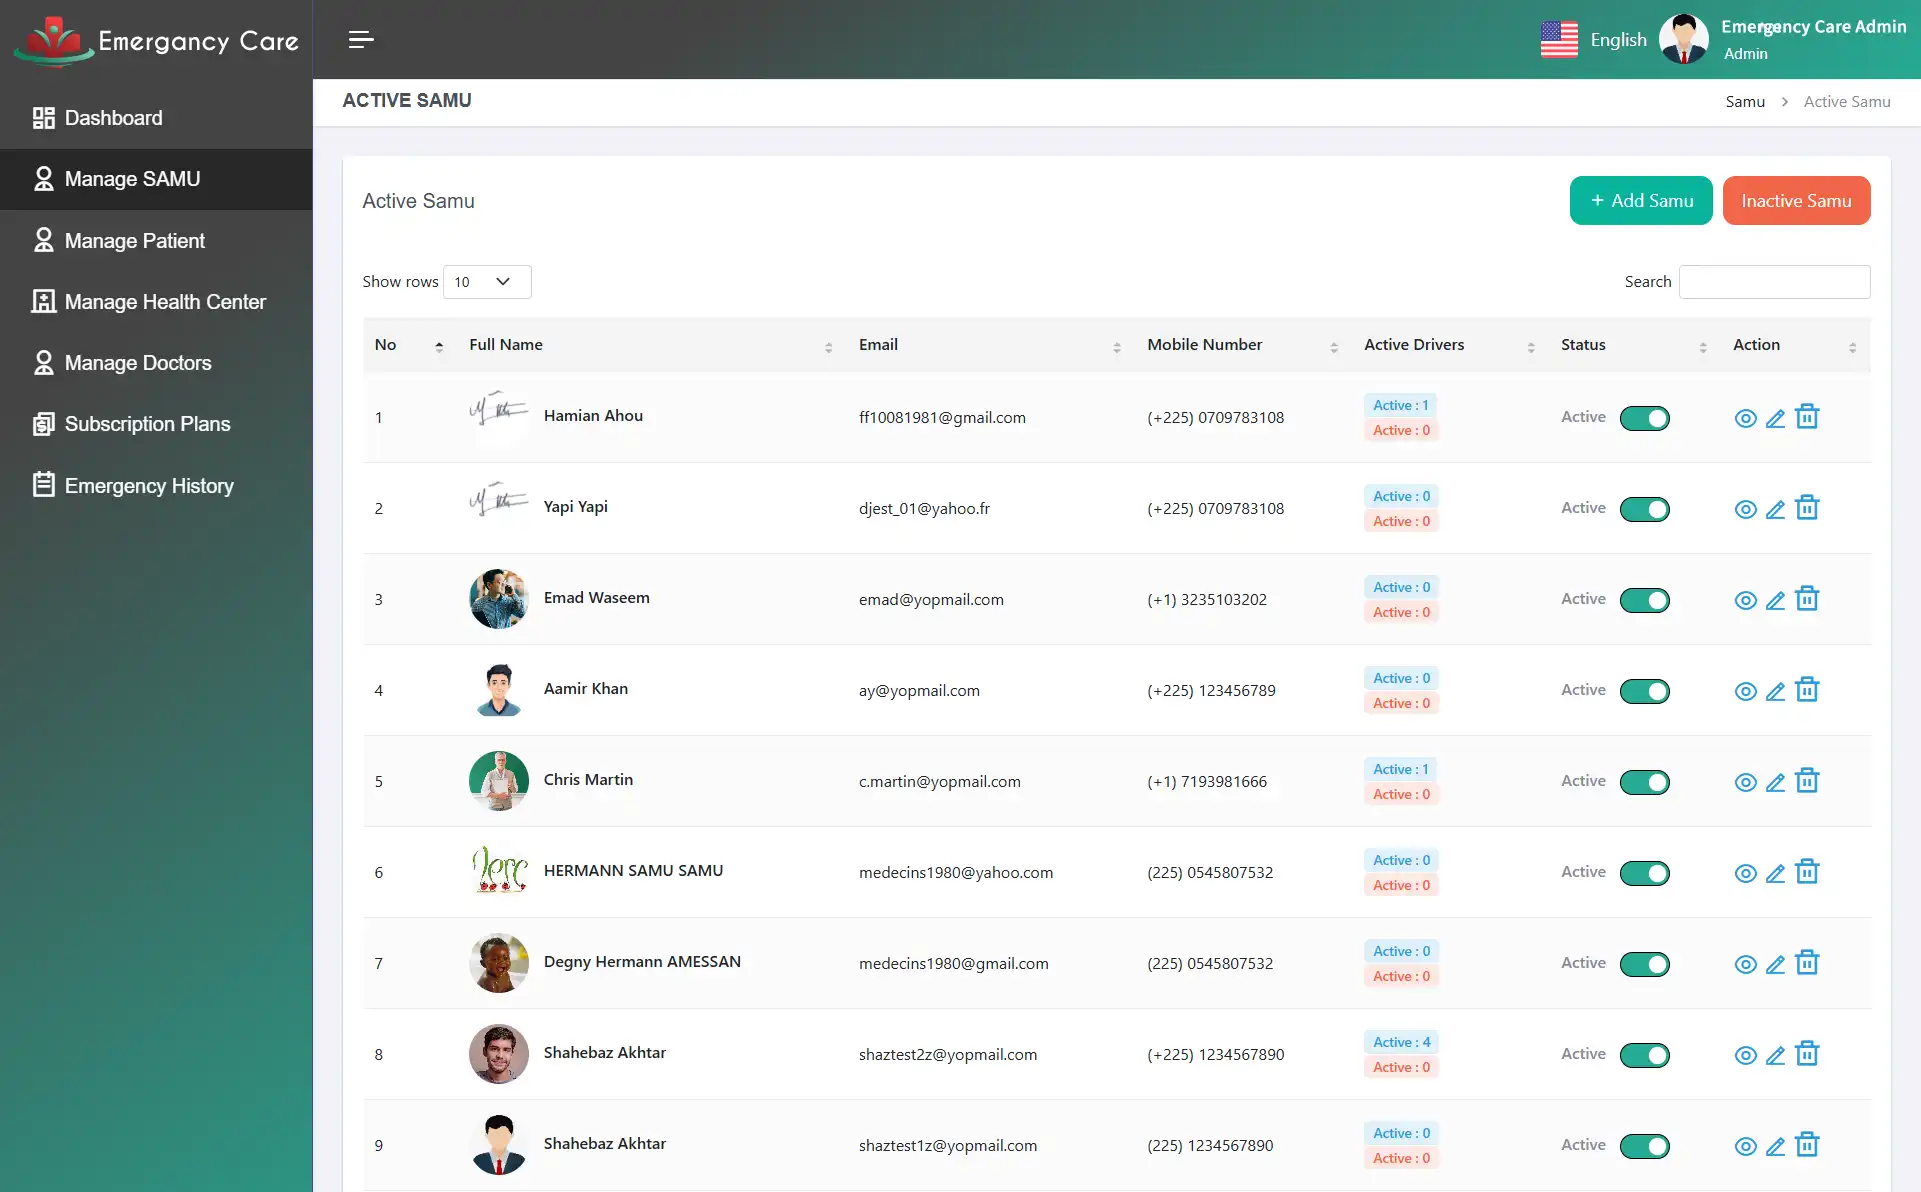
Task: Toggle off Active status for Yapi Yapi
Action: [1645, 509]
